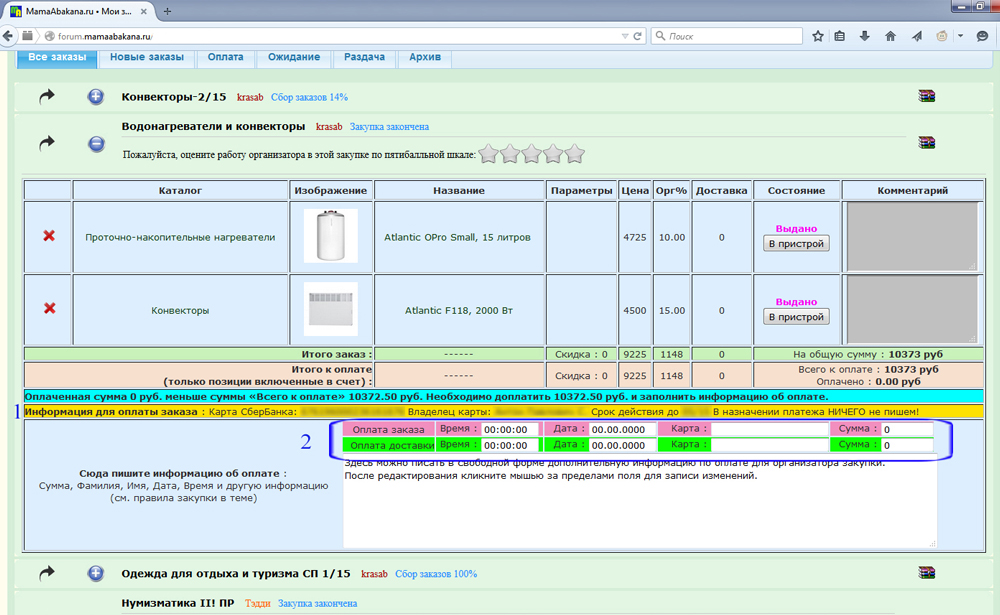This screenshot has width=1000, height=615.
Task: Delete the Atlantic F118 convector row
Action: click(48, 309)
